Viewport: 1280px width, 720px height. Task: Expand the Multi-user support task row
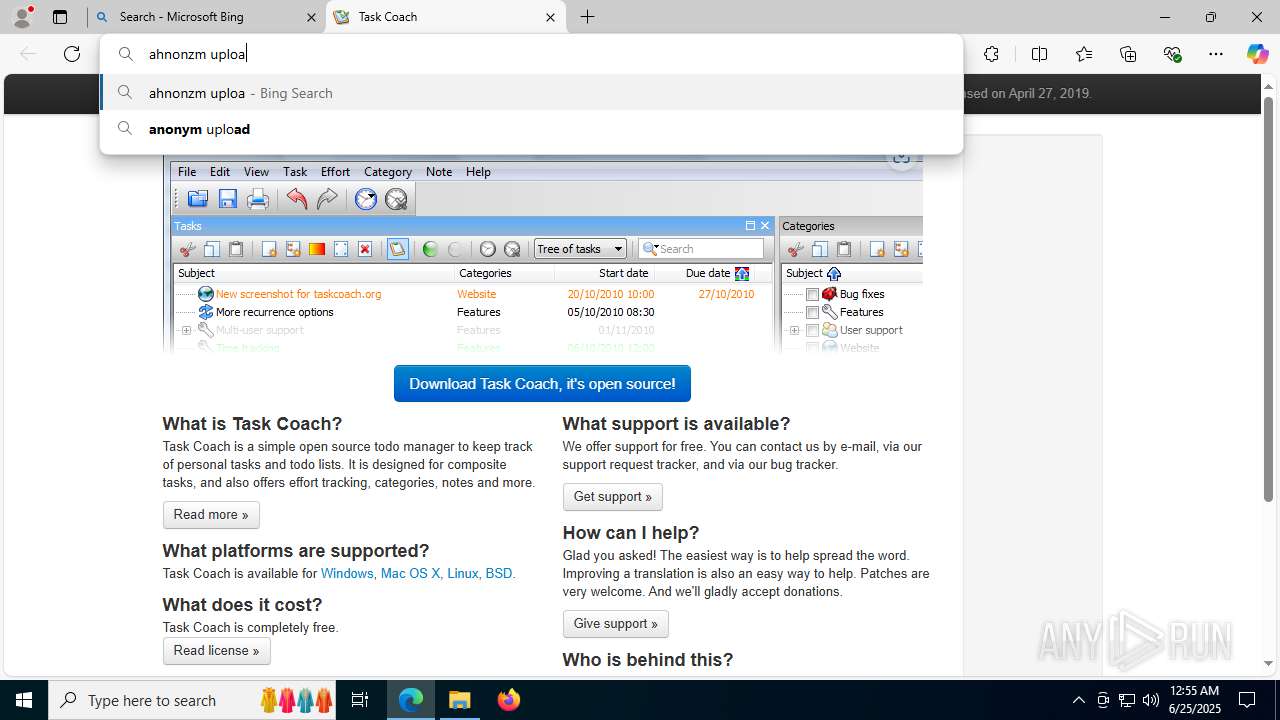point(186,330)
